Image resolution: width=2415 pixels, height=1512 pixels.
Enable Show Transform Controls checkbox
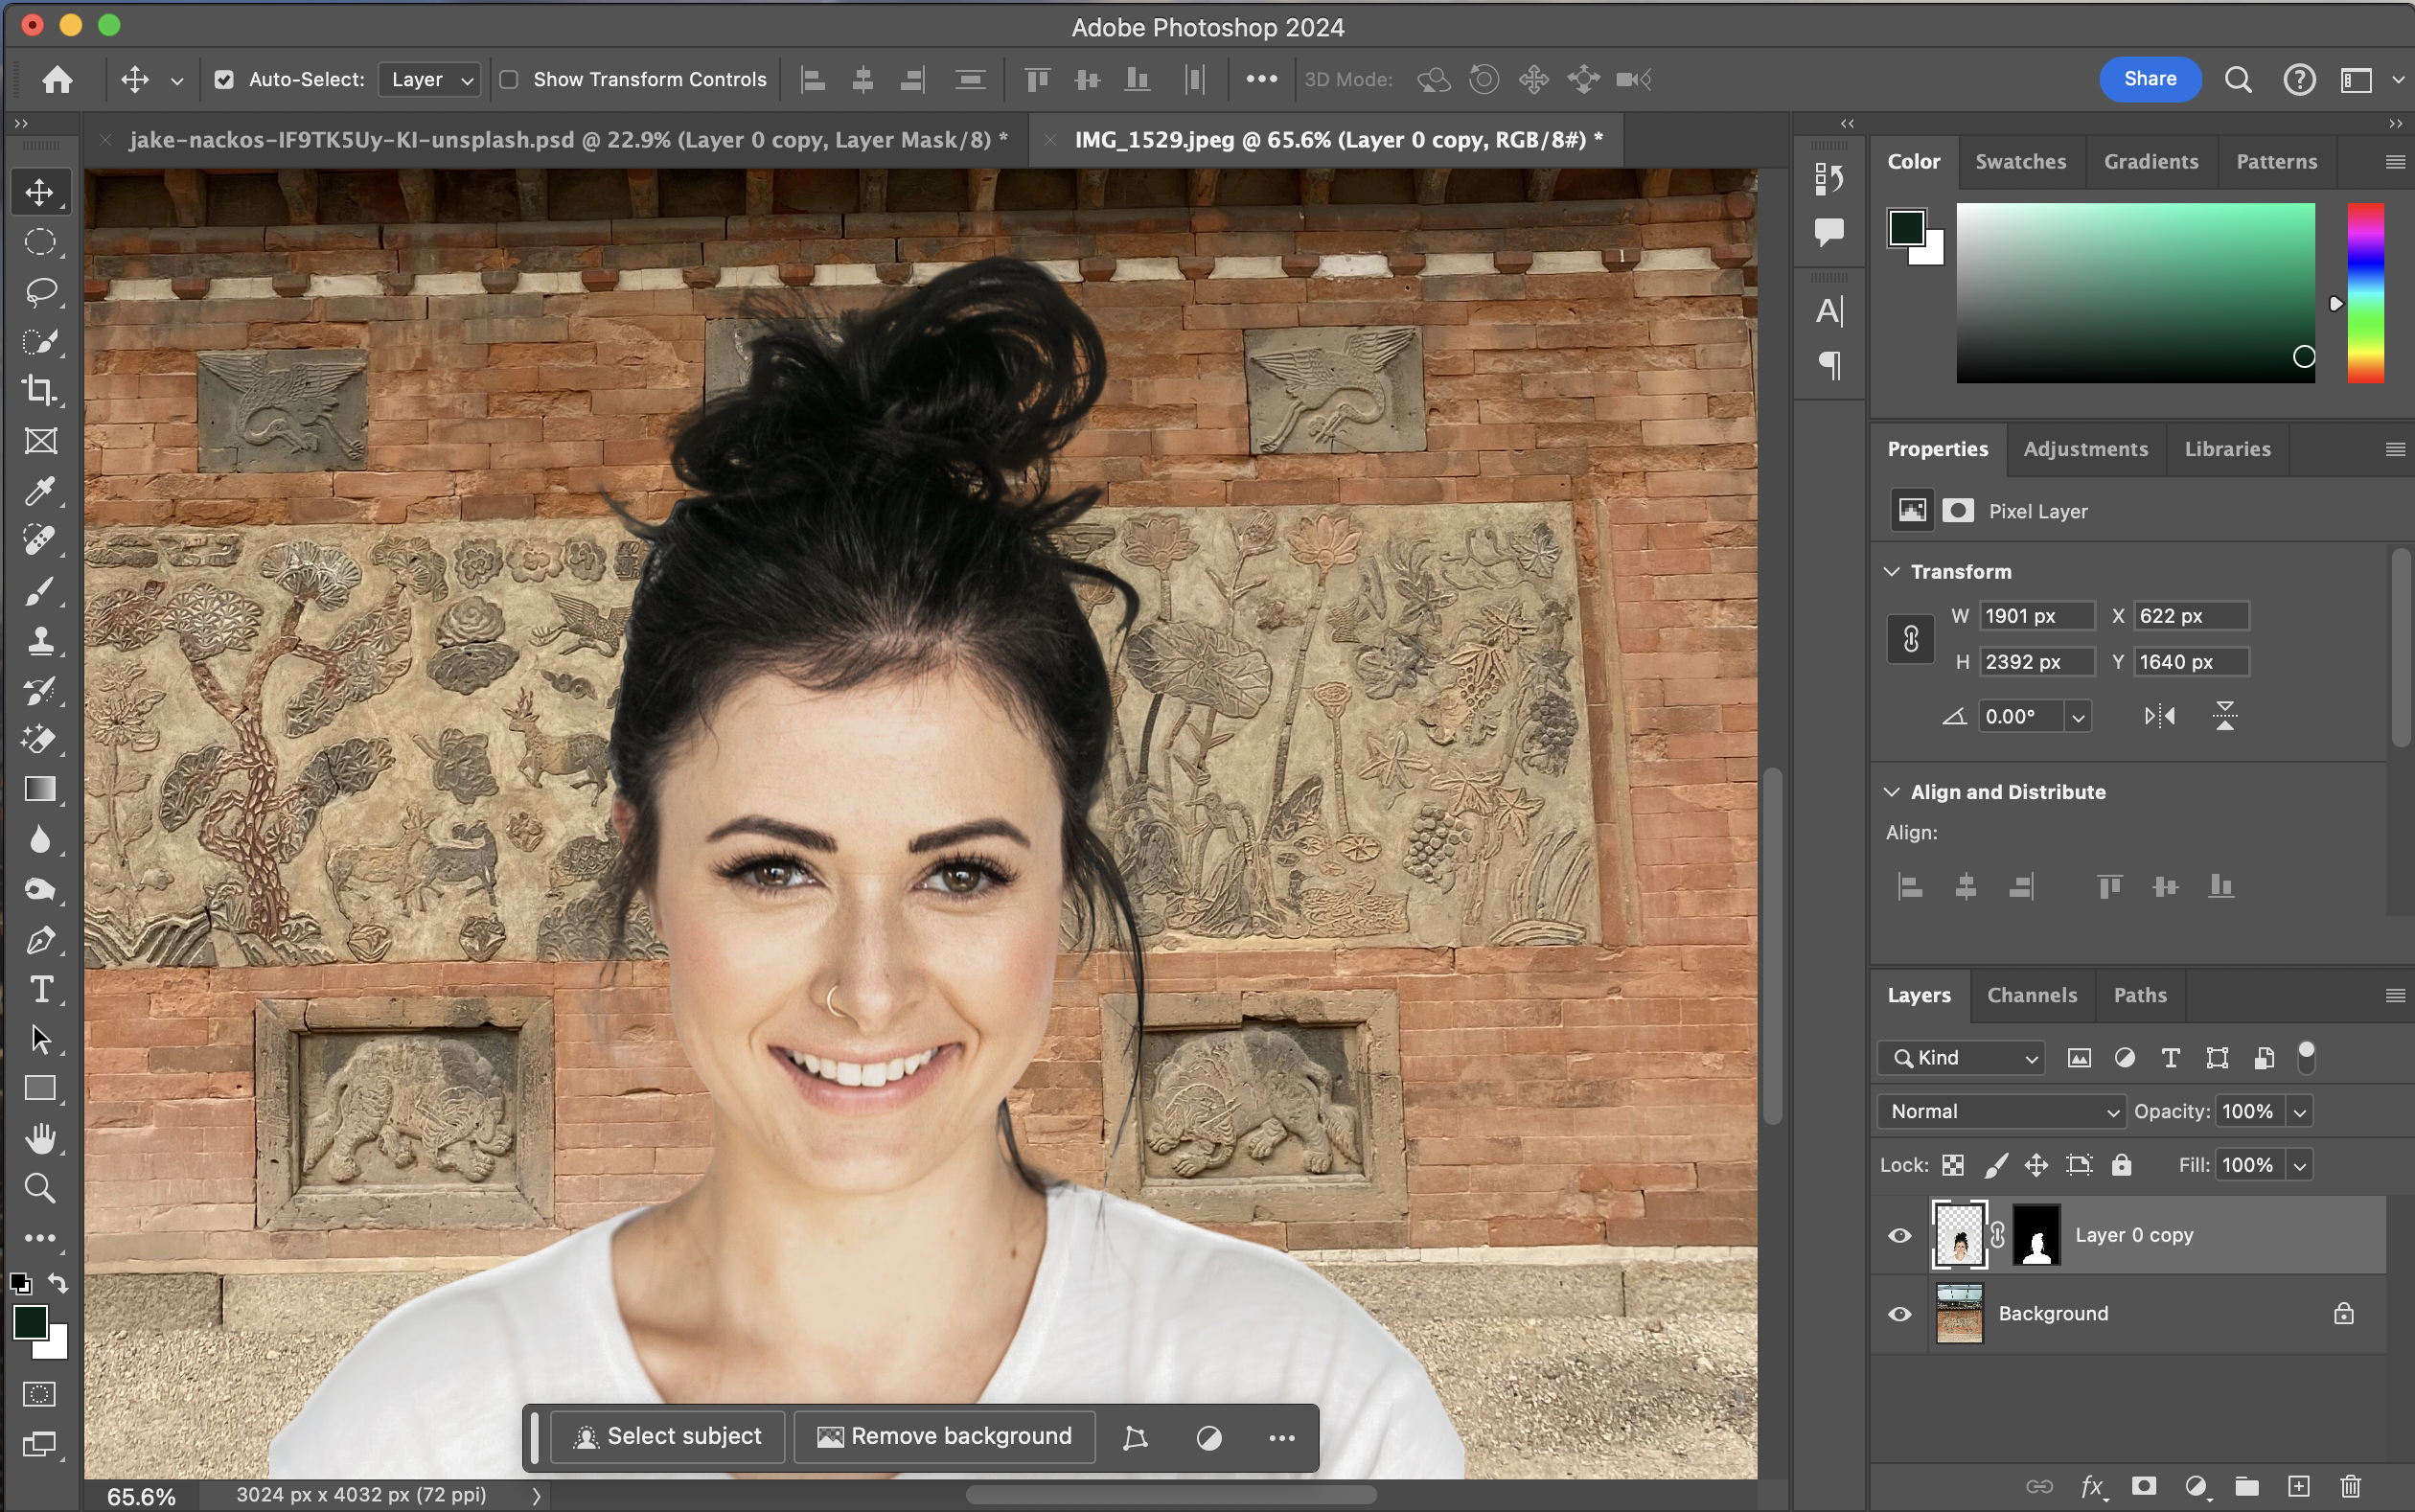[509, 80]
